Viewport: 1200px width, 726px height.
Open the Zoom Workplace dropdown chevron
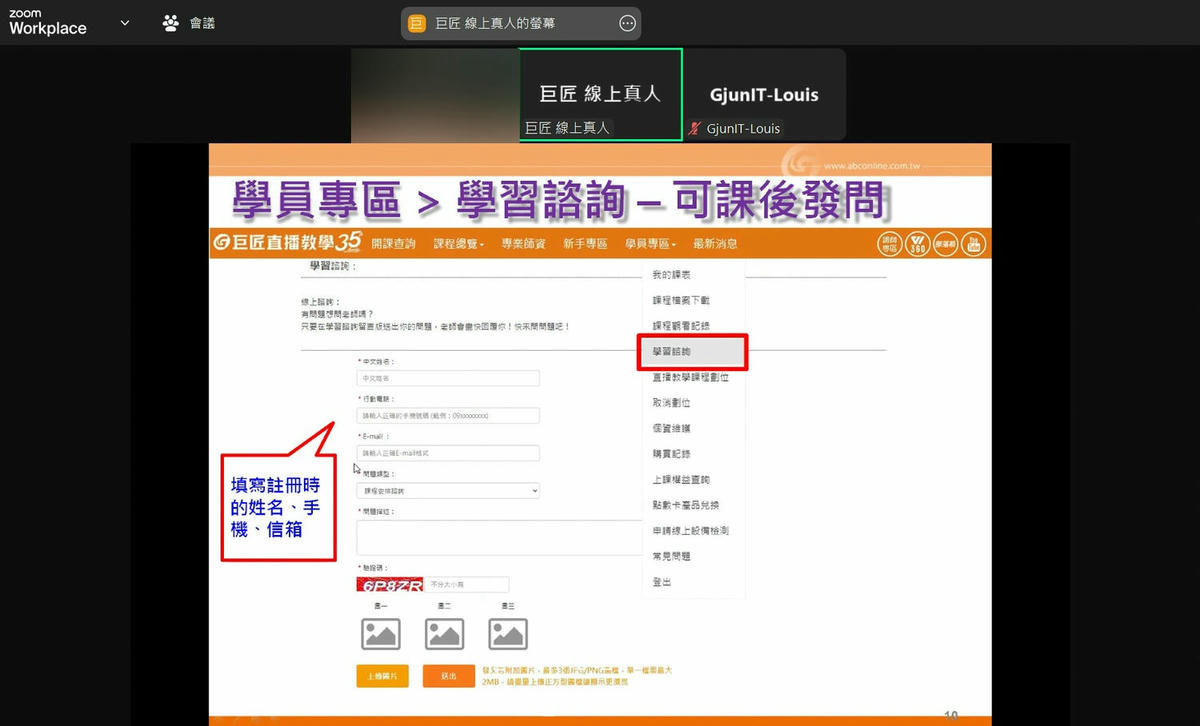[124, 23]
